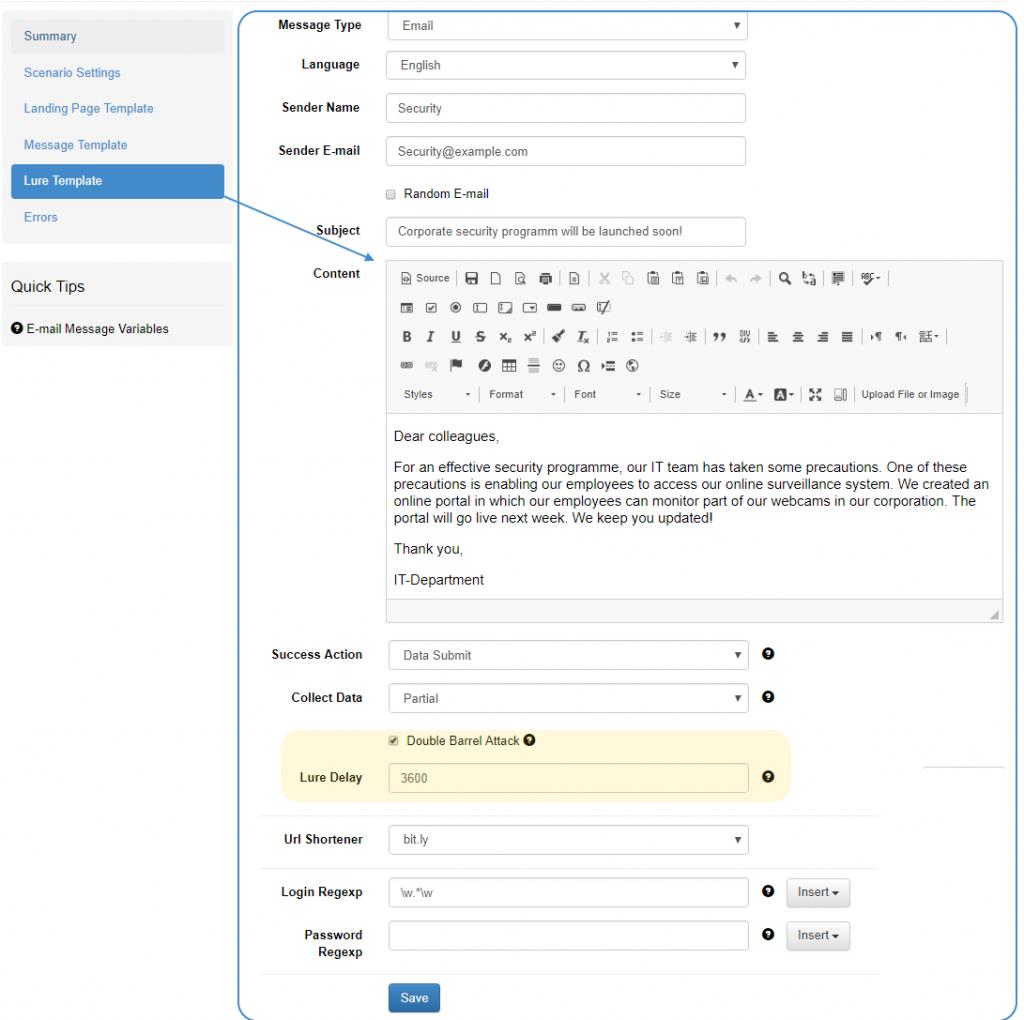Click the print icon in editor toolbar
Screen dimensions: 1024x1020
pyautogui.click(x=545, y=278)
